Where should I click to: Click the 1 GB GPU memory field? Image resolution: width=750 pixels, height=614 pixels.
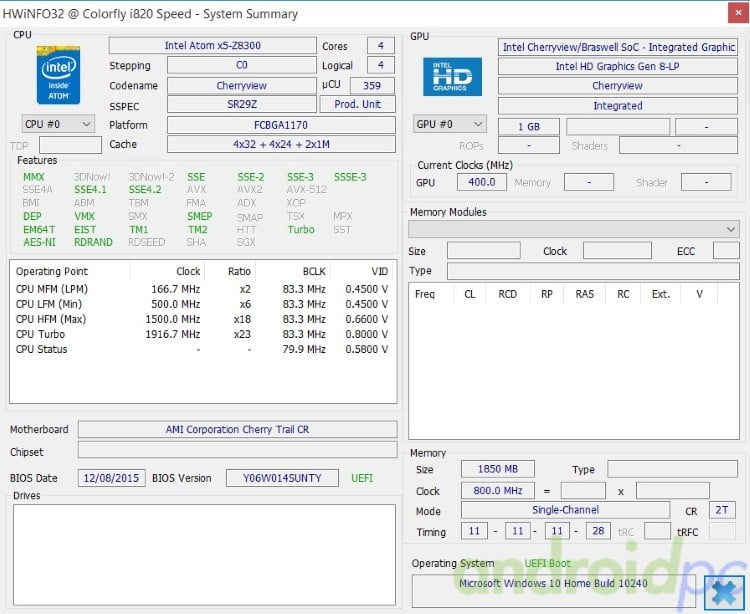pyautogui.click(x=529, y=127)
